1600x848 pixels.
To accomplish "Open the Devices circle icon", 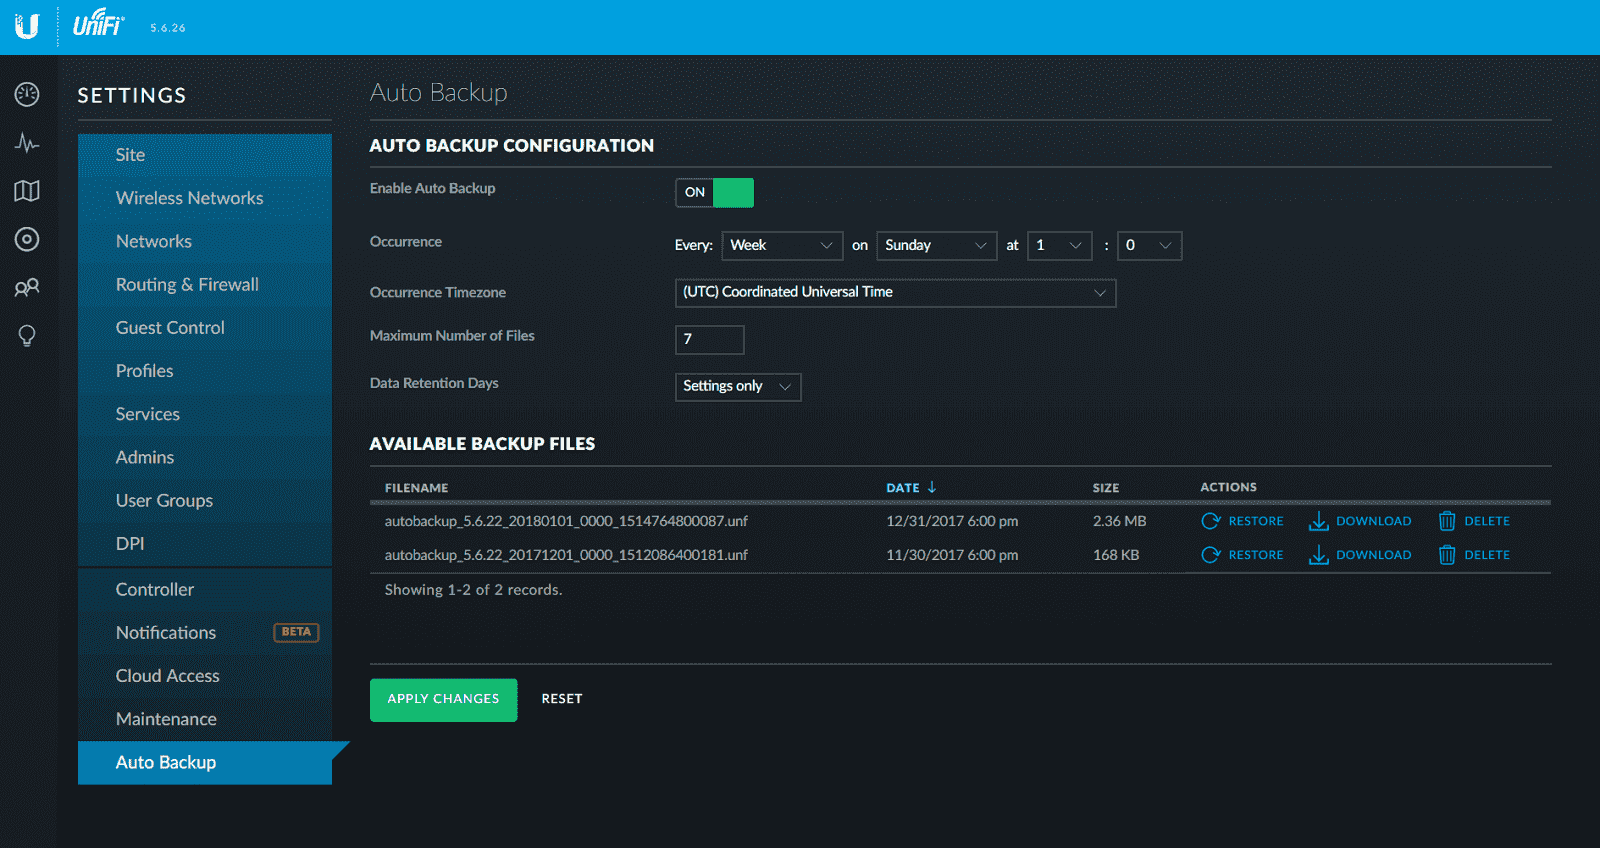I will [27, 239].
